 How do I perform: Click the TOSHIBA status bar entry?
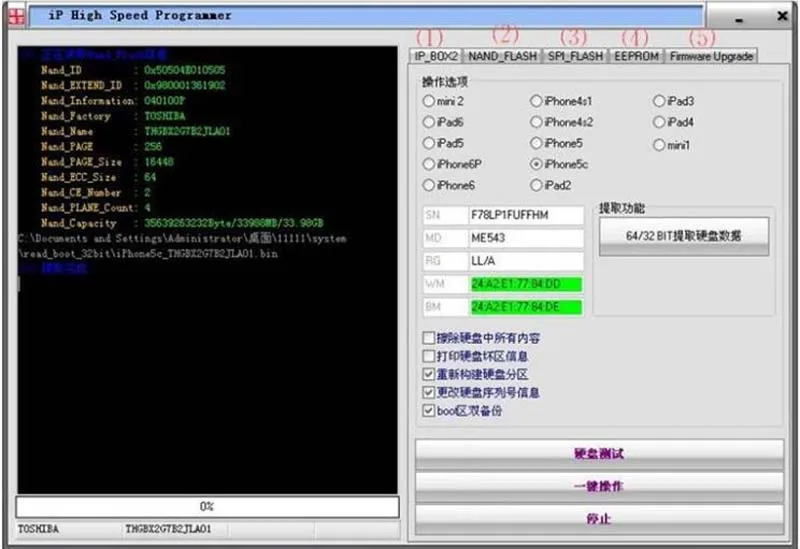[x=38, y=529]
